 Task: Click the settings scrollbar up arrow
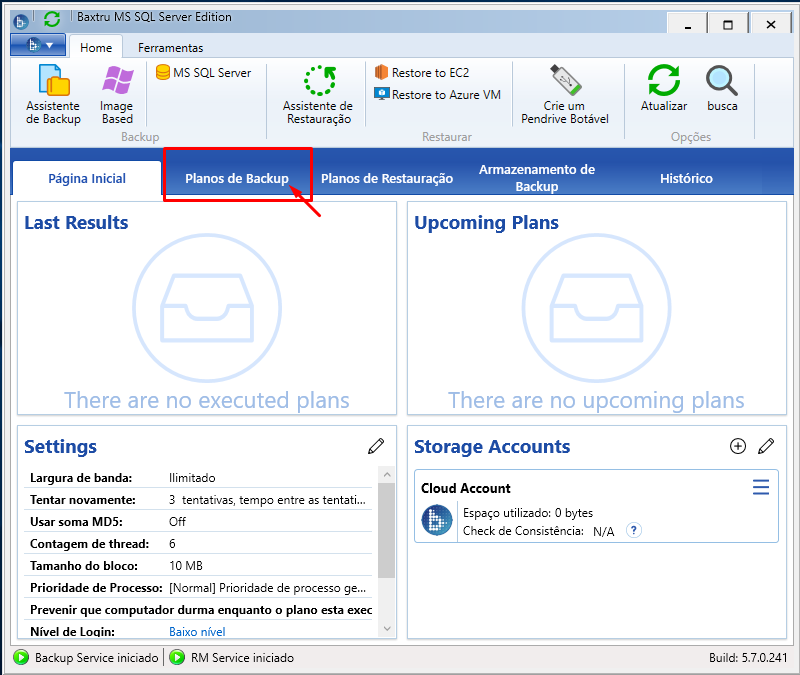(387, 474)
